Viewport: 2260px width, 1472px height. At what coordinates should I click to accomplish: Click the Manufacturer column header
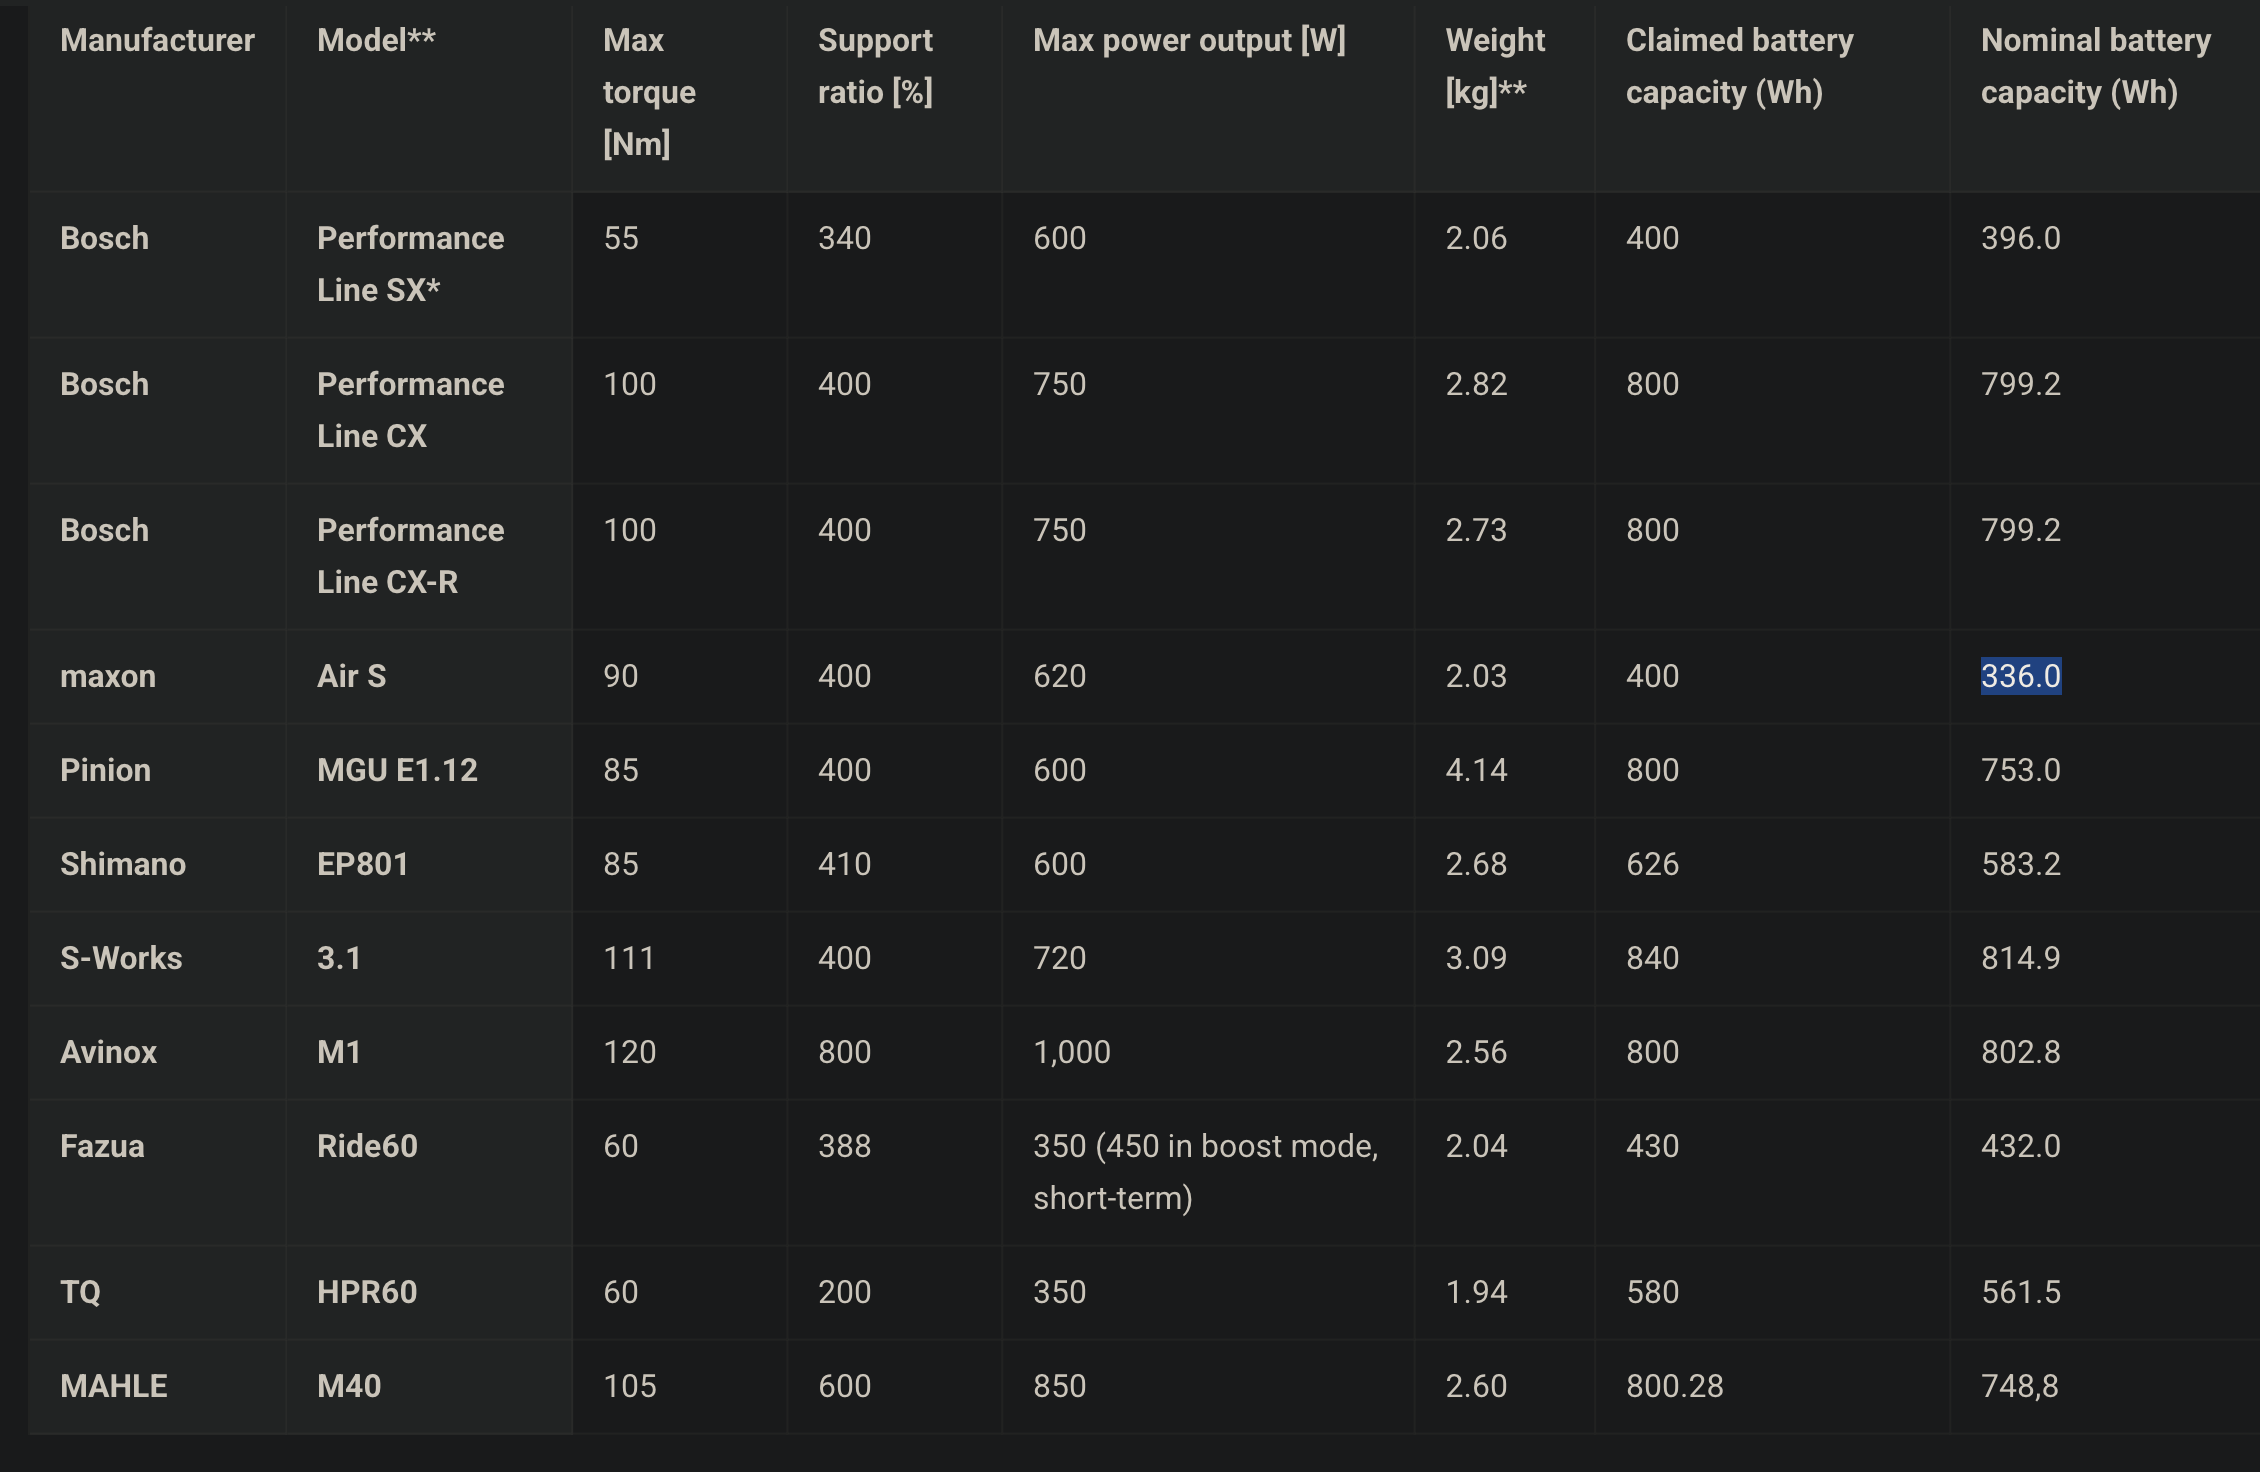[x=157, y=40]
